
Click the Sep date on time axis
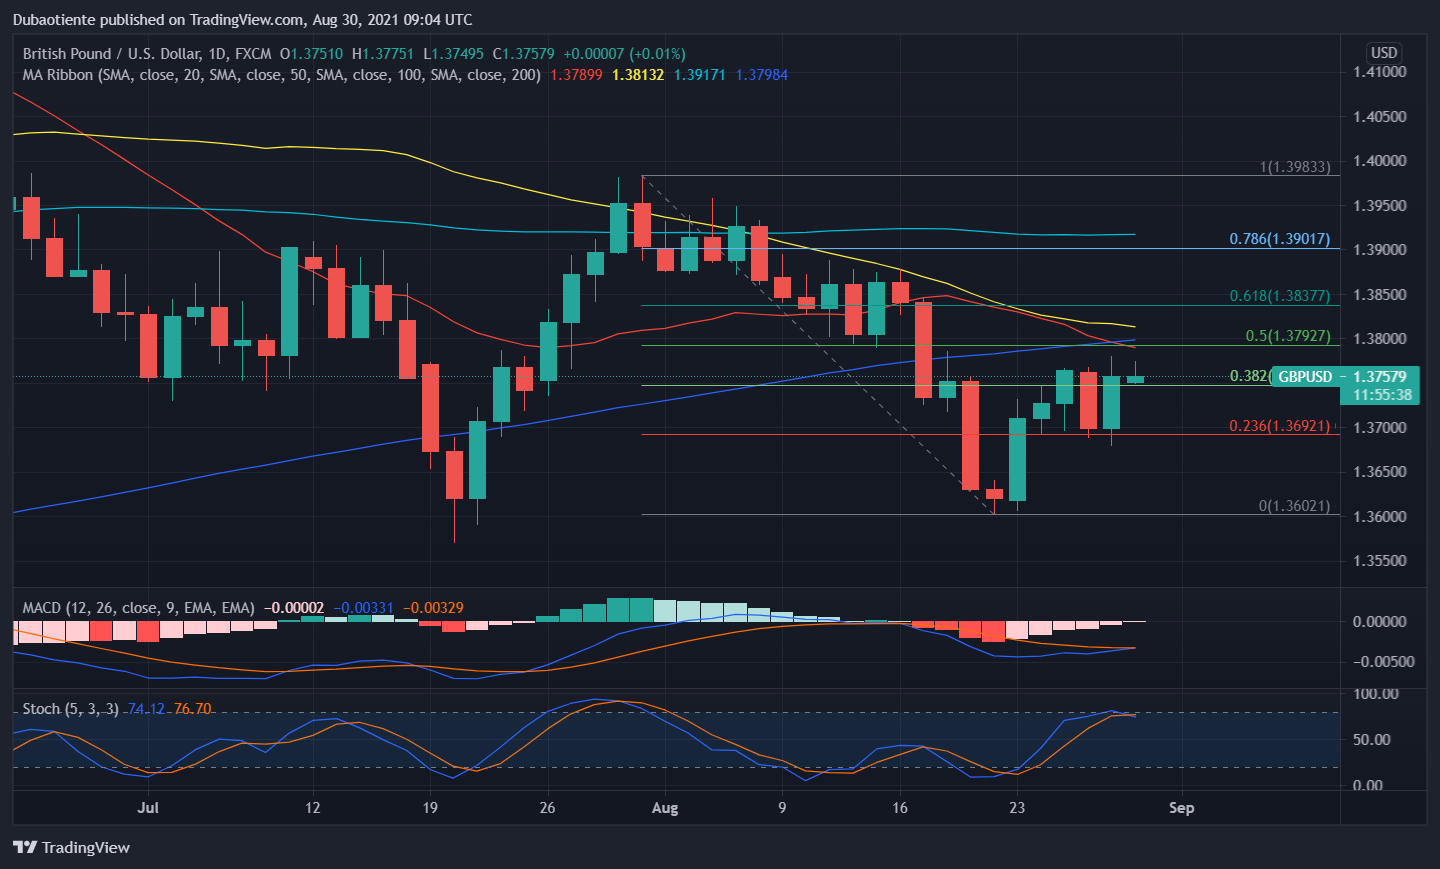click(1182, 808)
